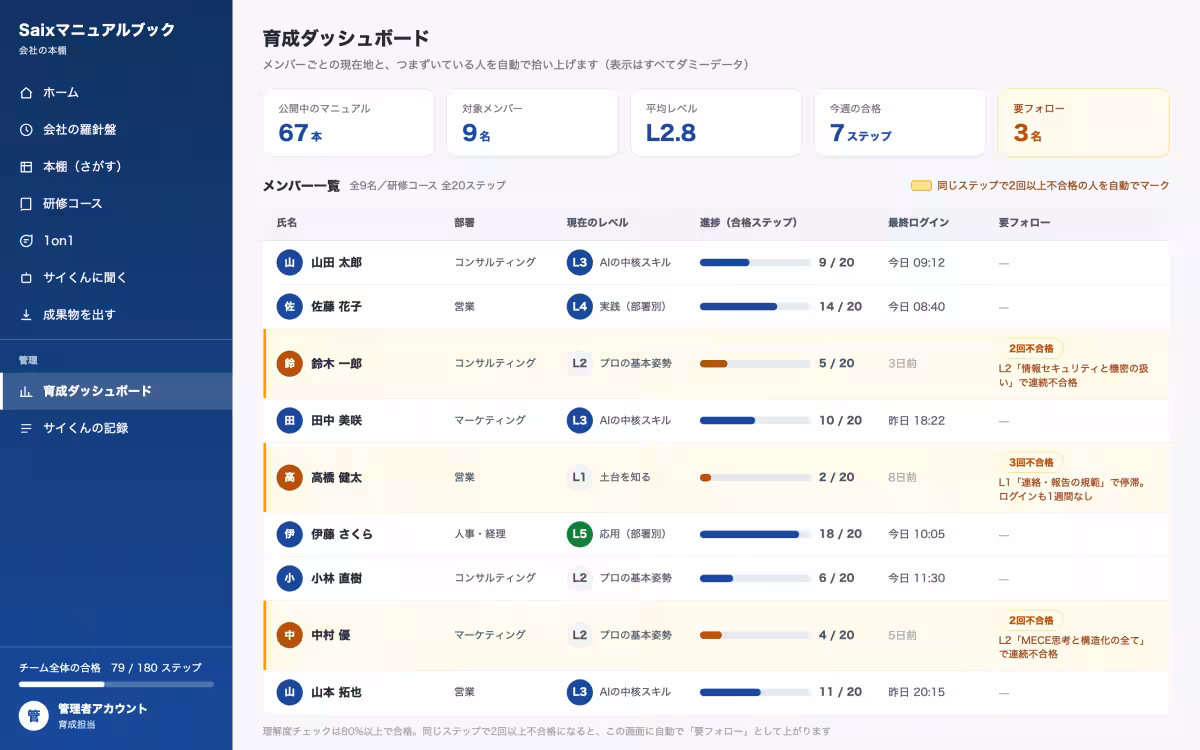Open 会社の羅針盤 menu item
The width and height of the screenshot is (1200, 750).
[x=116, y=129]
